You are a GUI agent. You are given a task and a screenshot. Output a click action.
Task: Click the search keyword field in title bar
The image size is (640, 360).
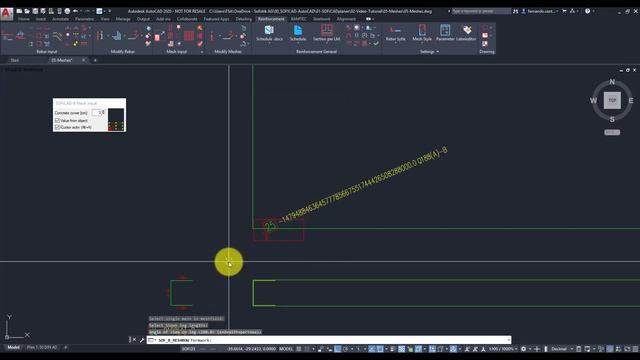point(481,11)
